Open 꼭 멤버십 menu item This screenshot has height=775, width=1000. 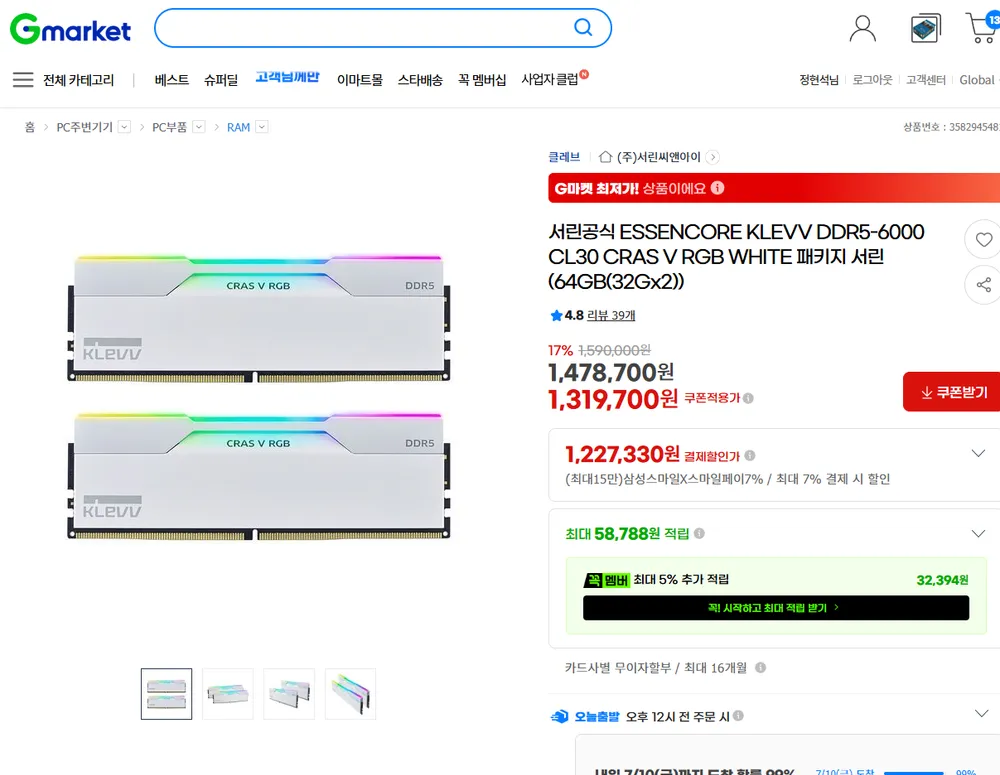point(482,80)
